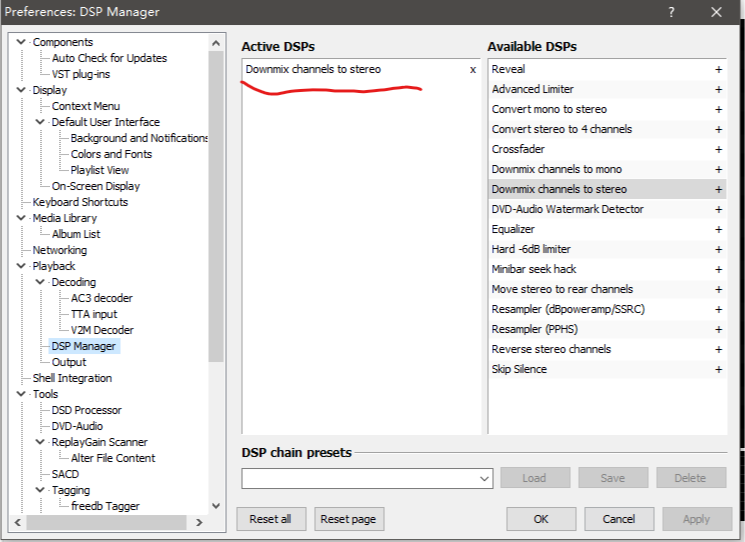The width and height of the screenshot is (745, 542).
Task: Click the OK button
Action: pyautogui.click(x=540, y=519)
